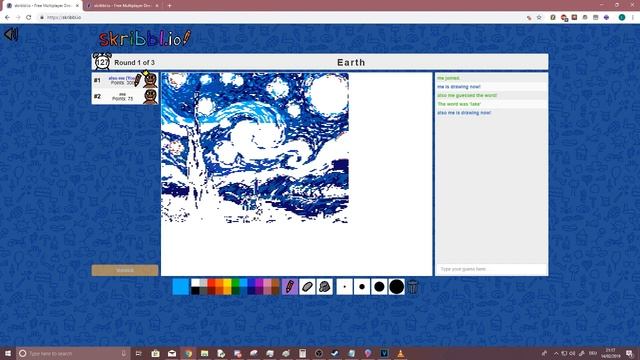Pick the pink color swatch
Image resolution: width=640 pixels, height=360 pixels.
tap(267, 282)
